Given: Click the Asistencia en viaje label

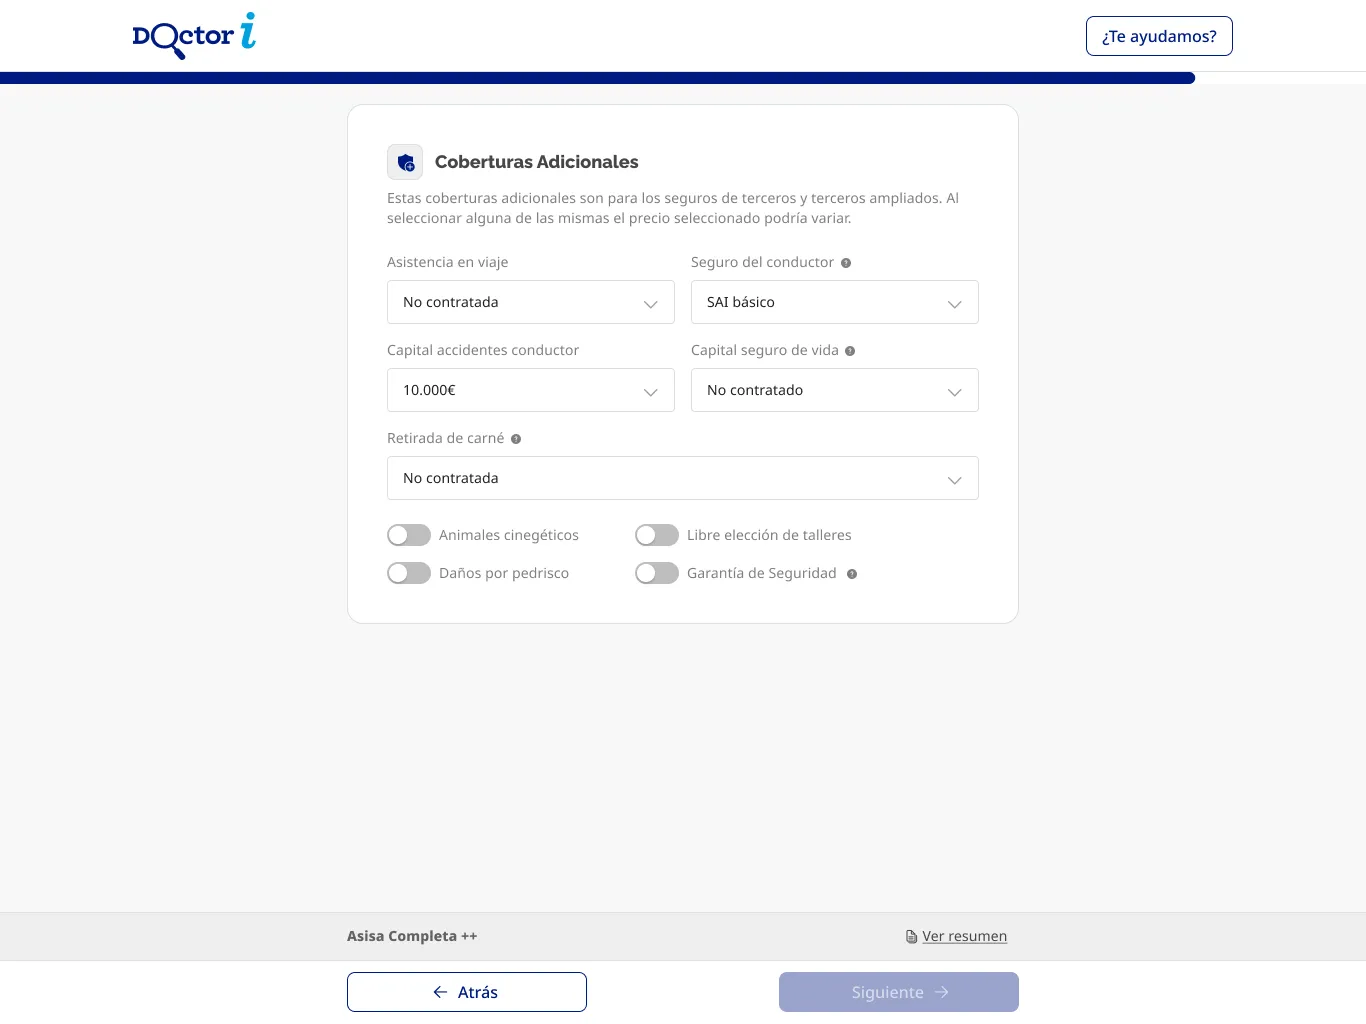Looking at the screenshot, I should [448, 262].
